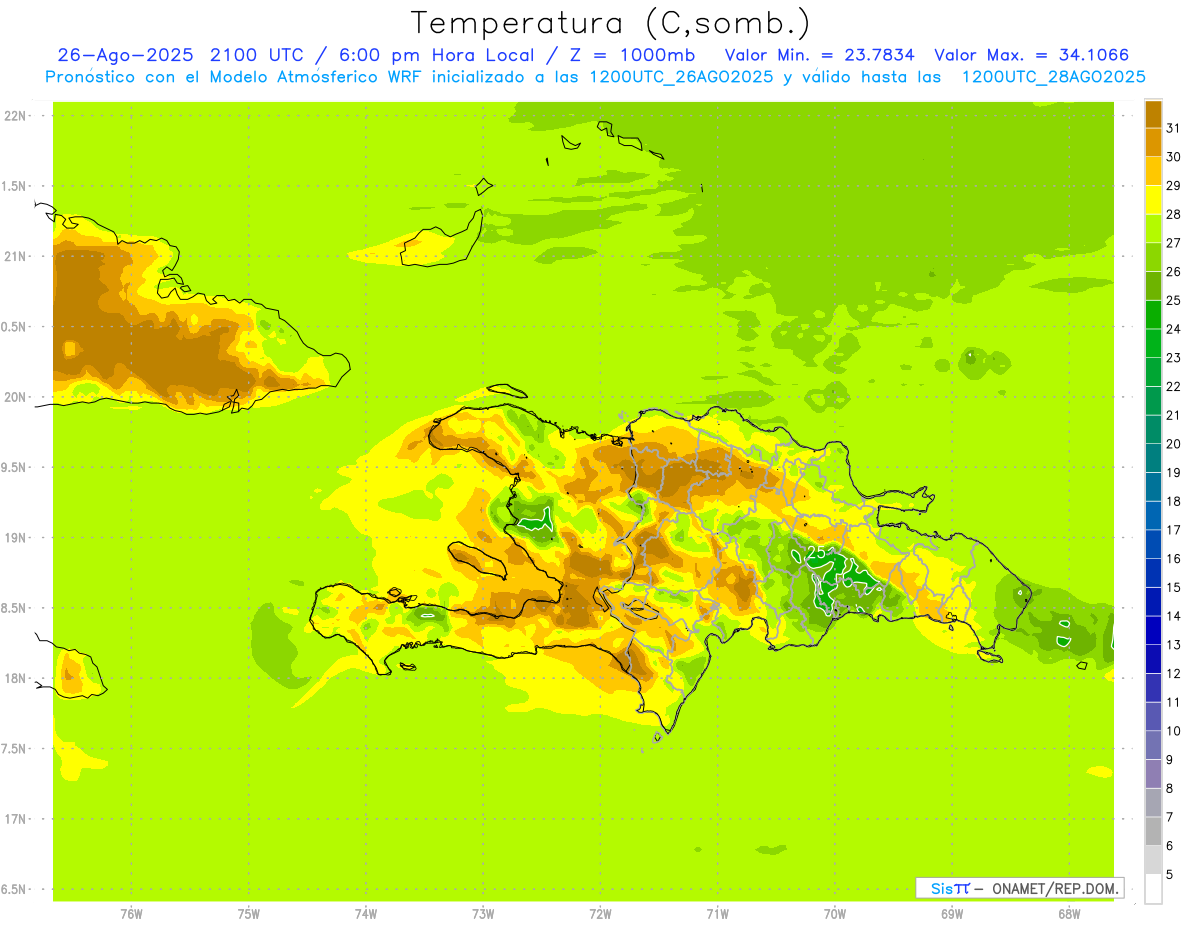The height and width of the screenshot is (927, 1200).
Task: Click the "18N" latitude axis label
Action: click(x=16, y=678)
